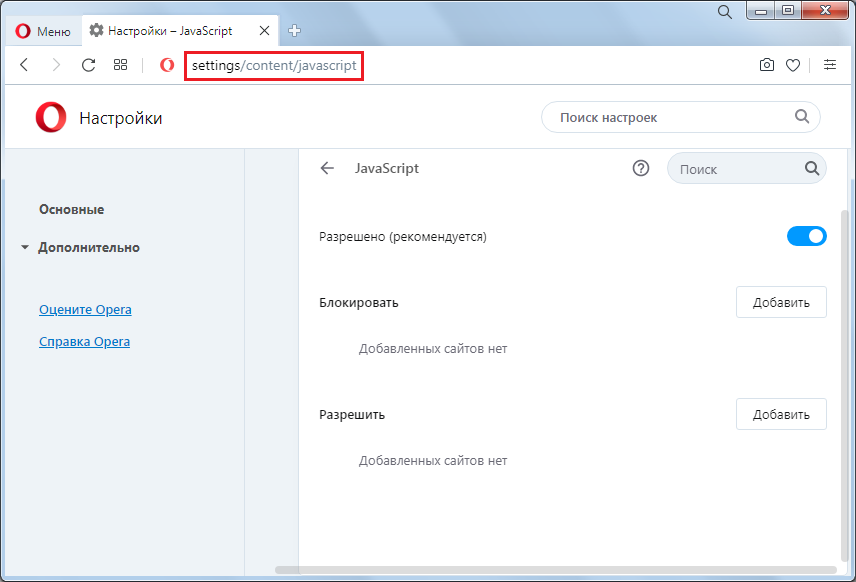
Task: Go forward with browser forward arrow
Action: 56,65
